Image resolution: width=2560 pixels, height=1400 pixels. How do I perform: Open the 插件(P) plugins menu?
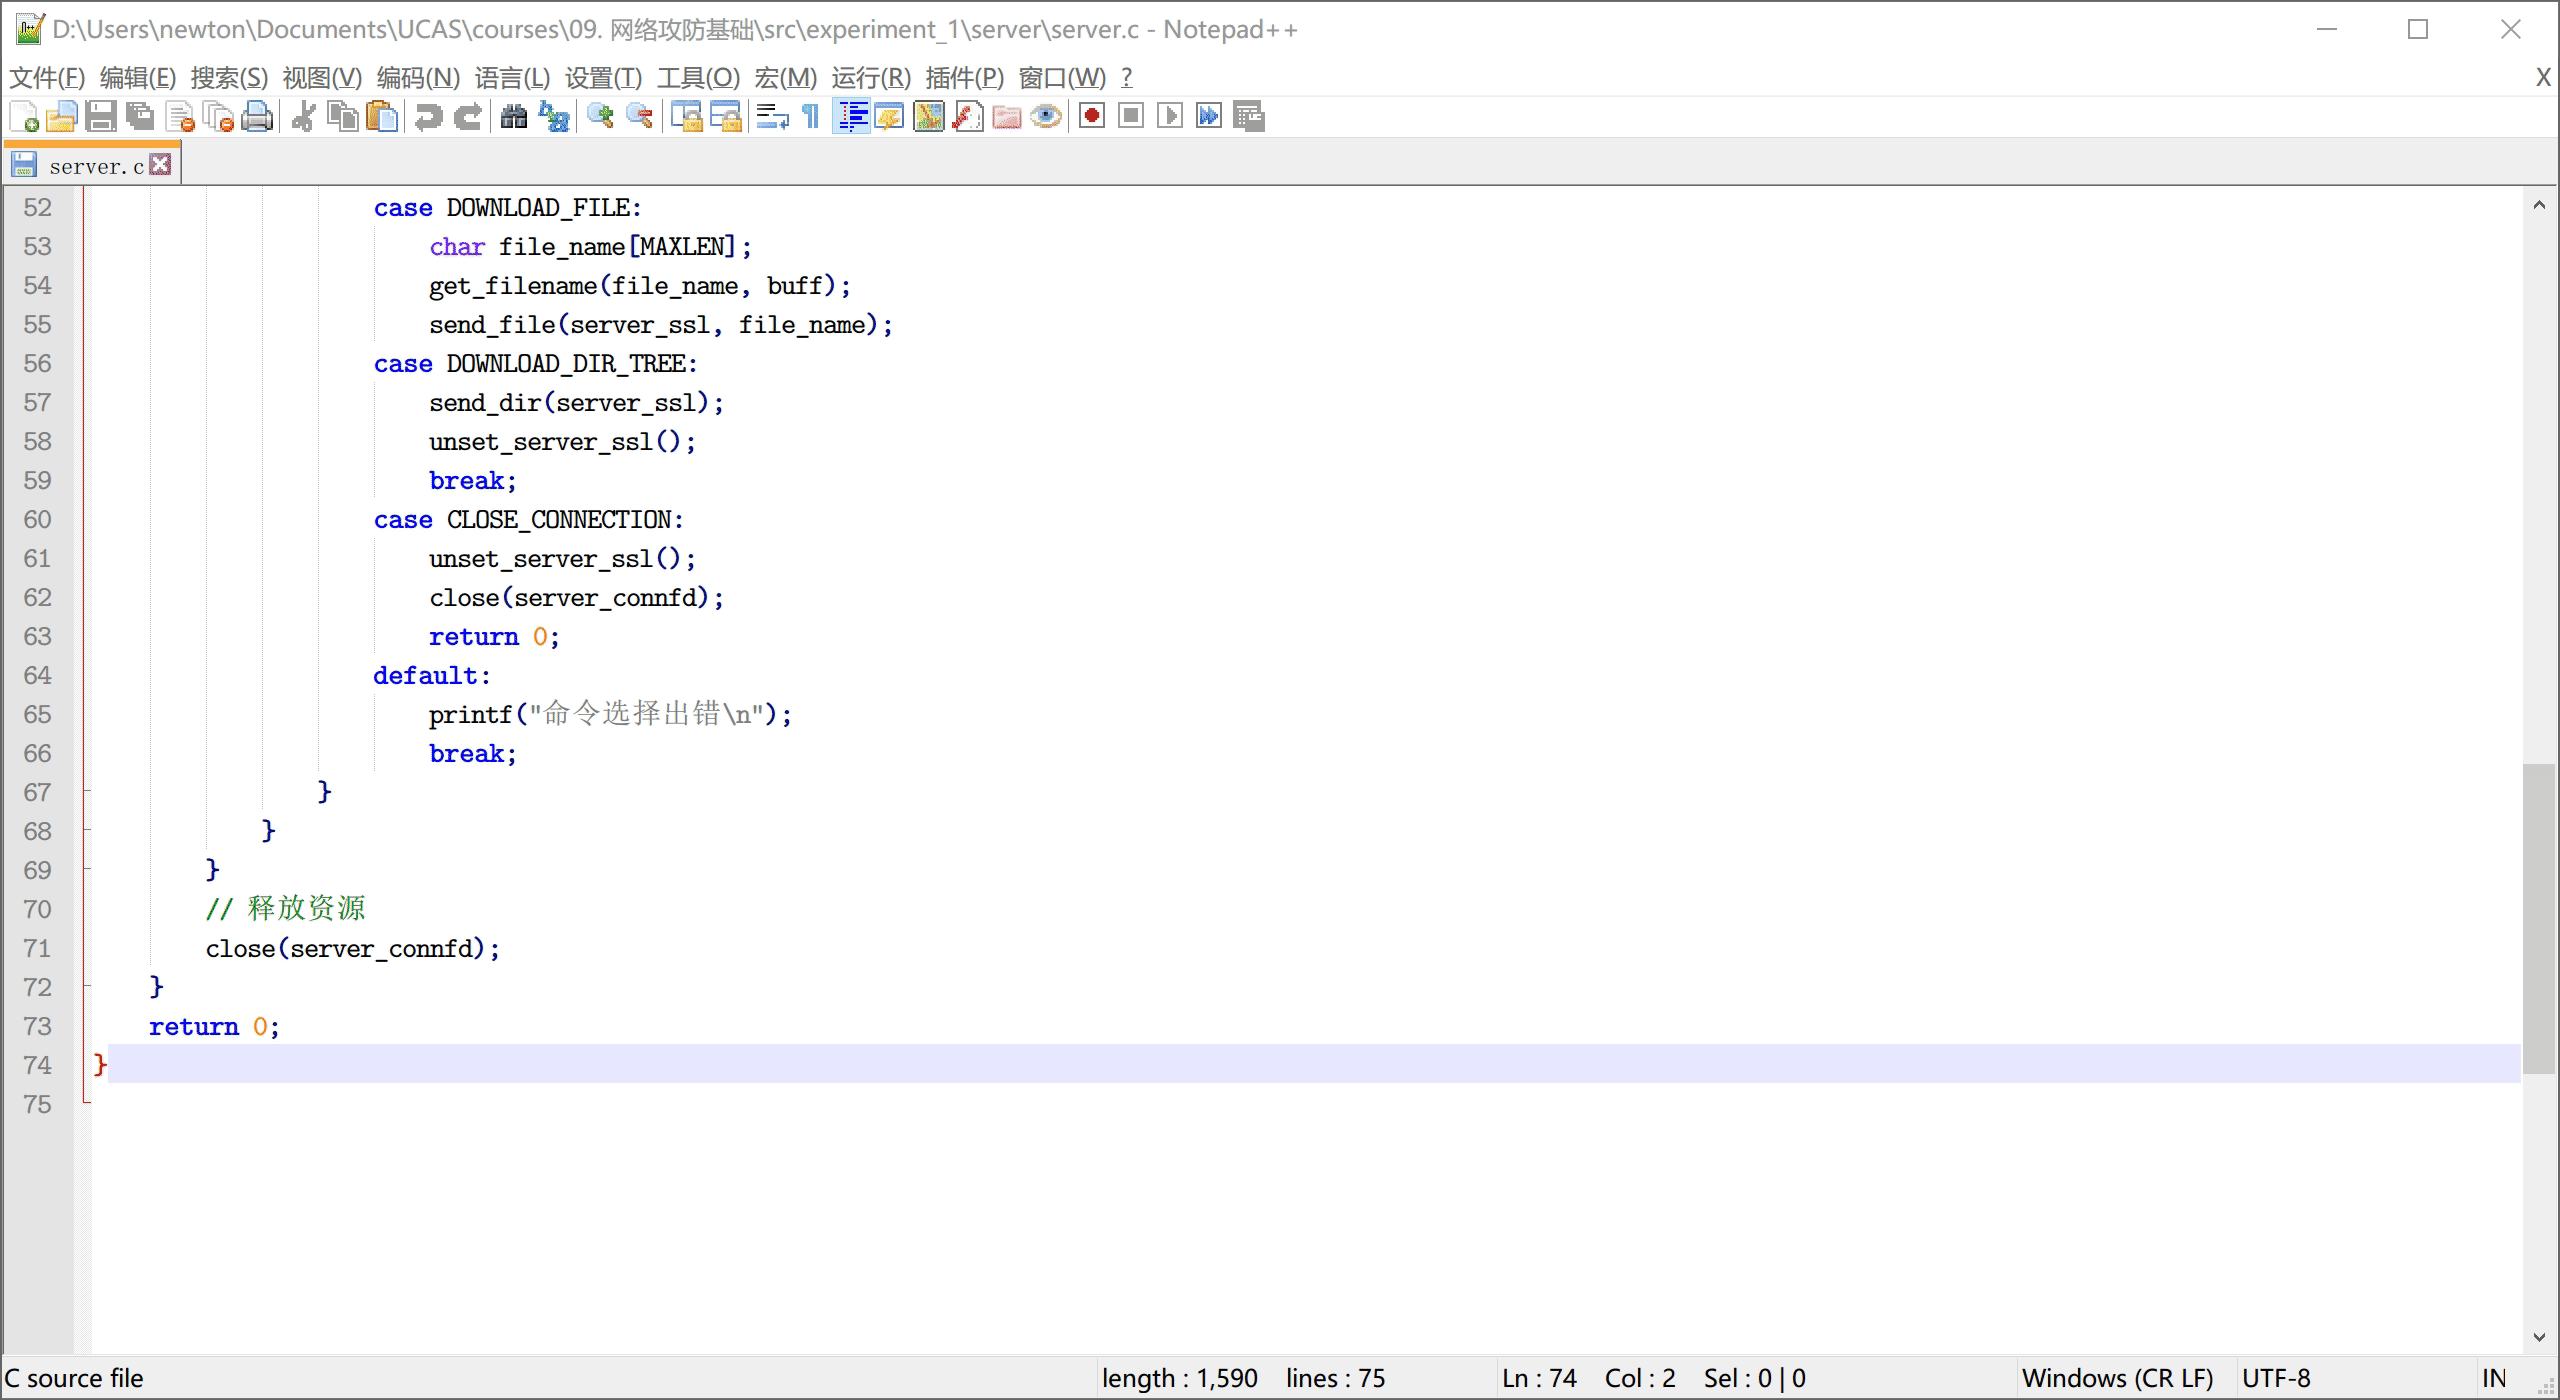coord(964,77)
